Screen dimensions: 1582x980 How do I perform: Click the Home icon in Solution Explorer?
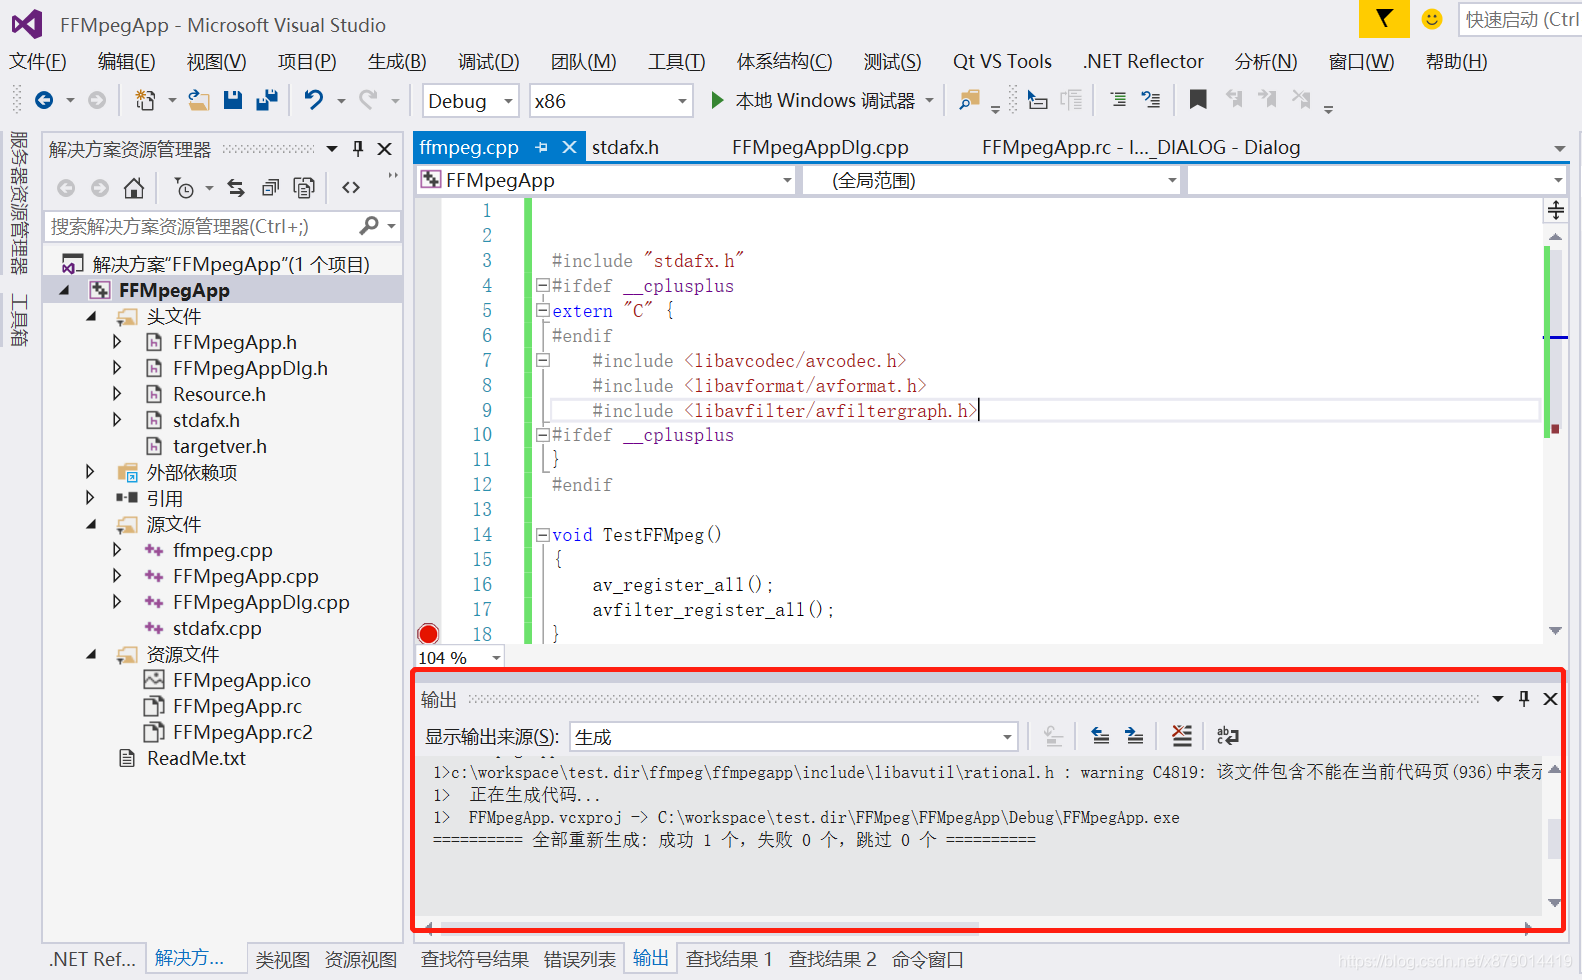(x=134, y=188)
